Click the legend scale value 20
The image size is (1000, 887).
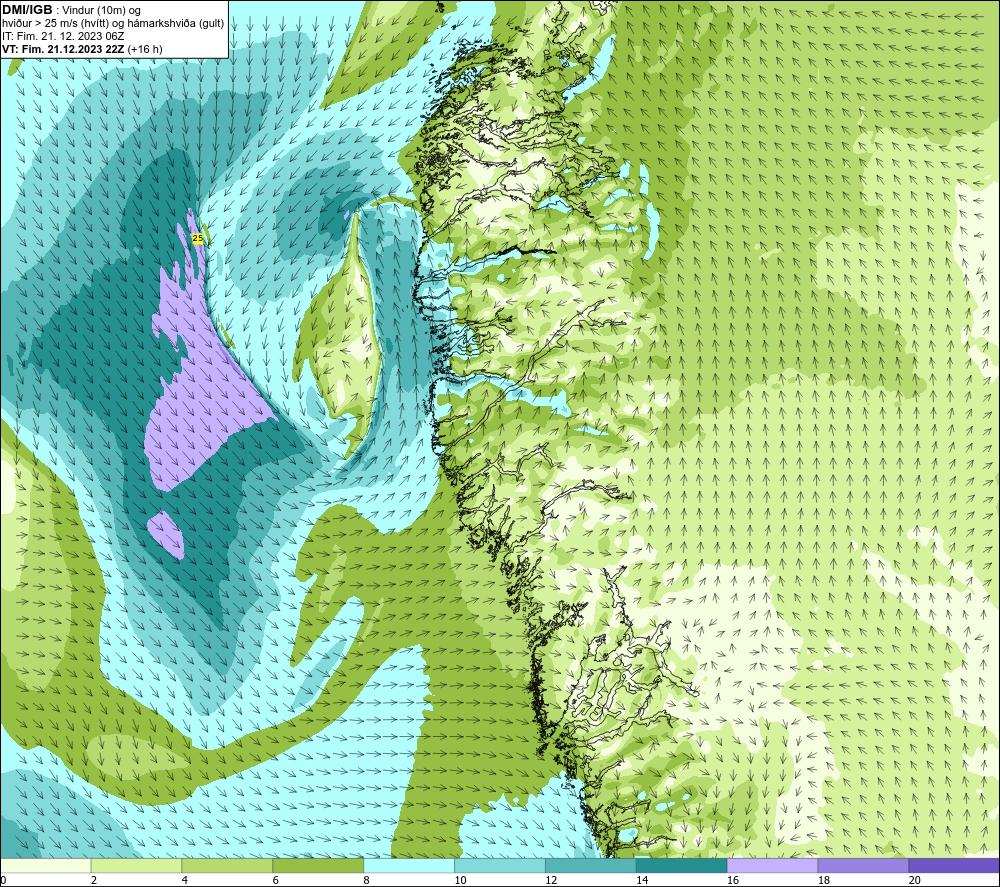pos(915,880)
